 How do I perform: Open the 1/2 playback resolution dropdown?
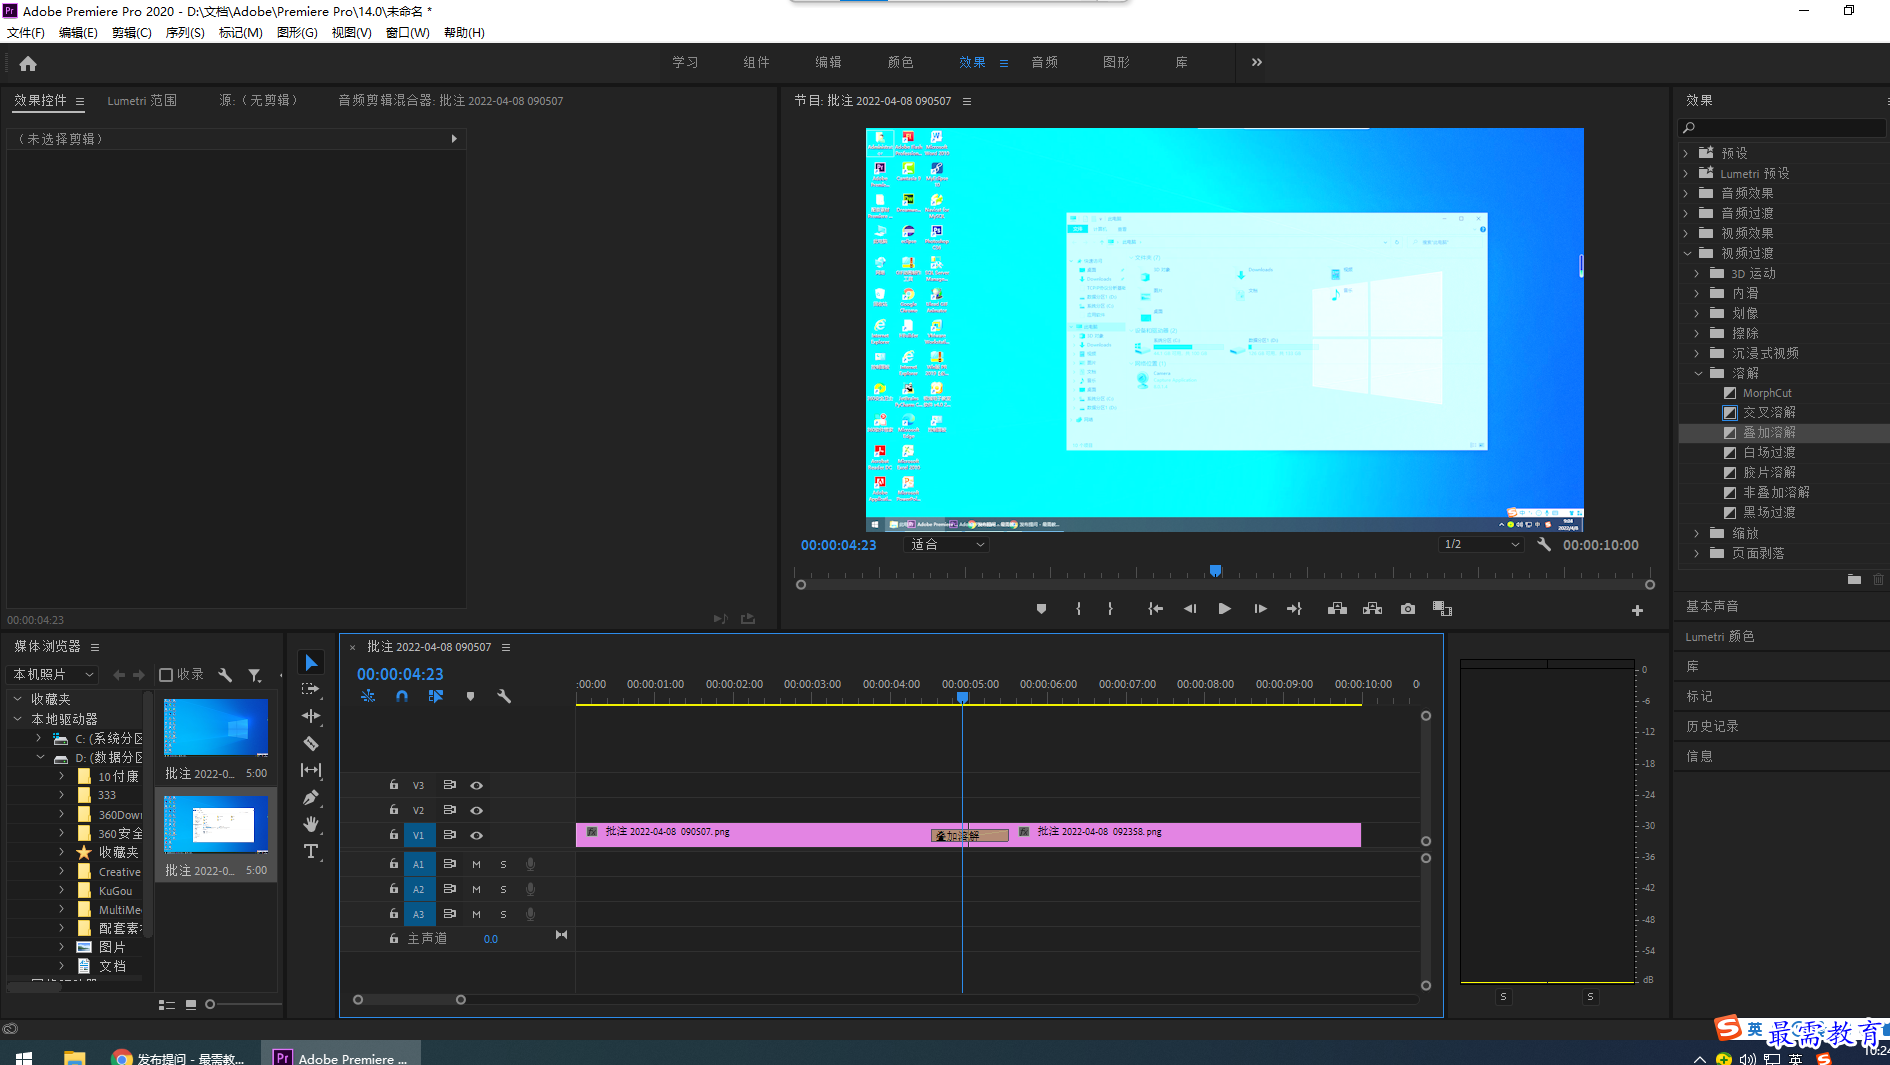[x=1481, y=545]
